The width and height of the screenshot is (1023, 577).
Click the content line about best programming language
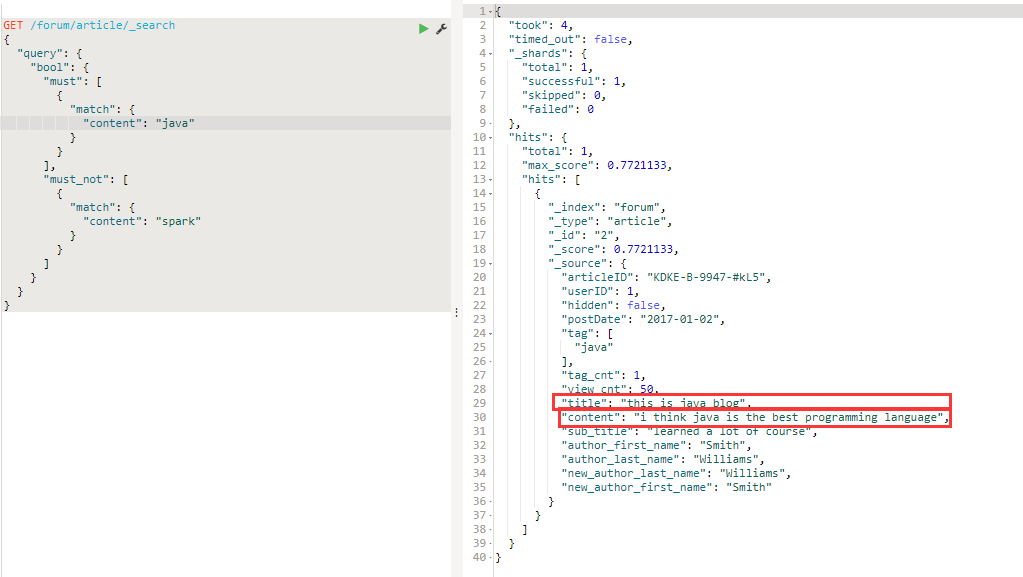pos(755,418)
